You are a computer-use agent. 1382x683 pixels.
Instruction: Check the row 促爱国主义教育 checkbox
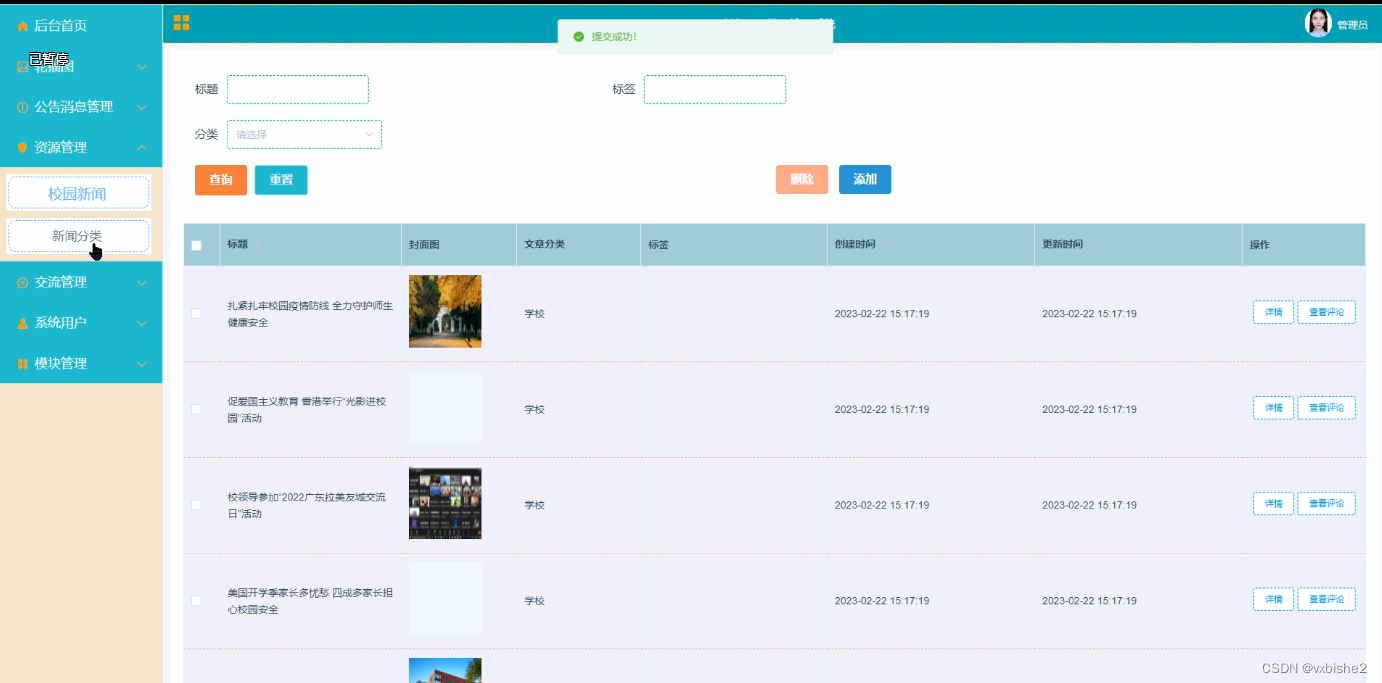(x=196, y=409)
